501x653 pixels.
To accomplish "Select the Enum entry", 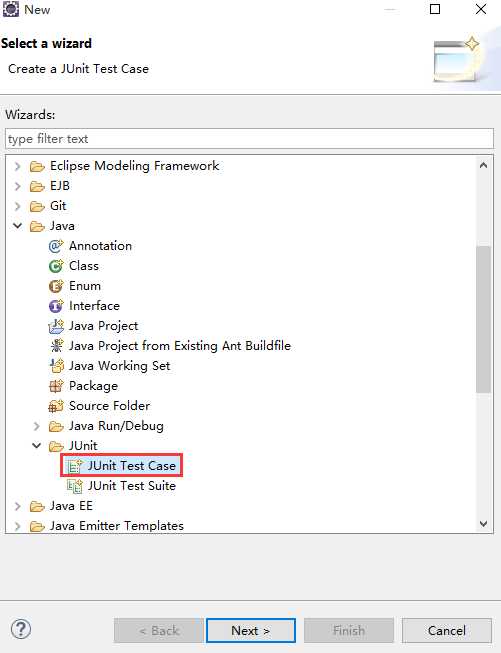I will 85,286.
